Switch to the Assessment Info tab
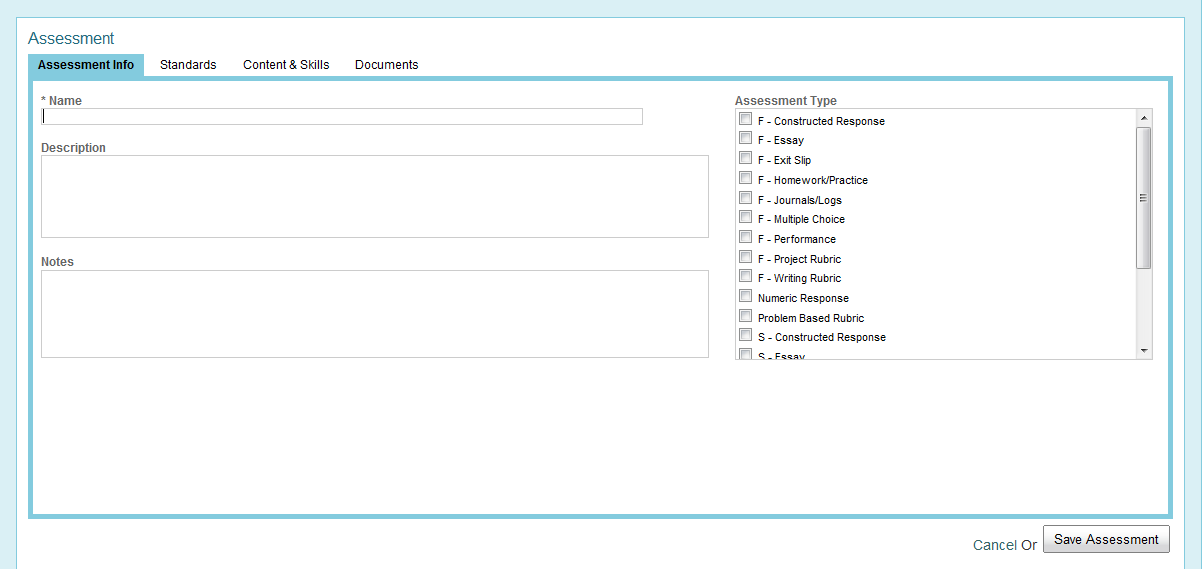Screen dimensions: 1202x569 tap(86, 65)
